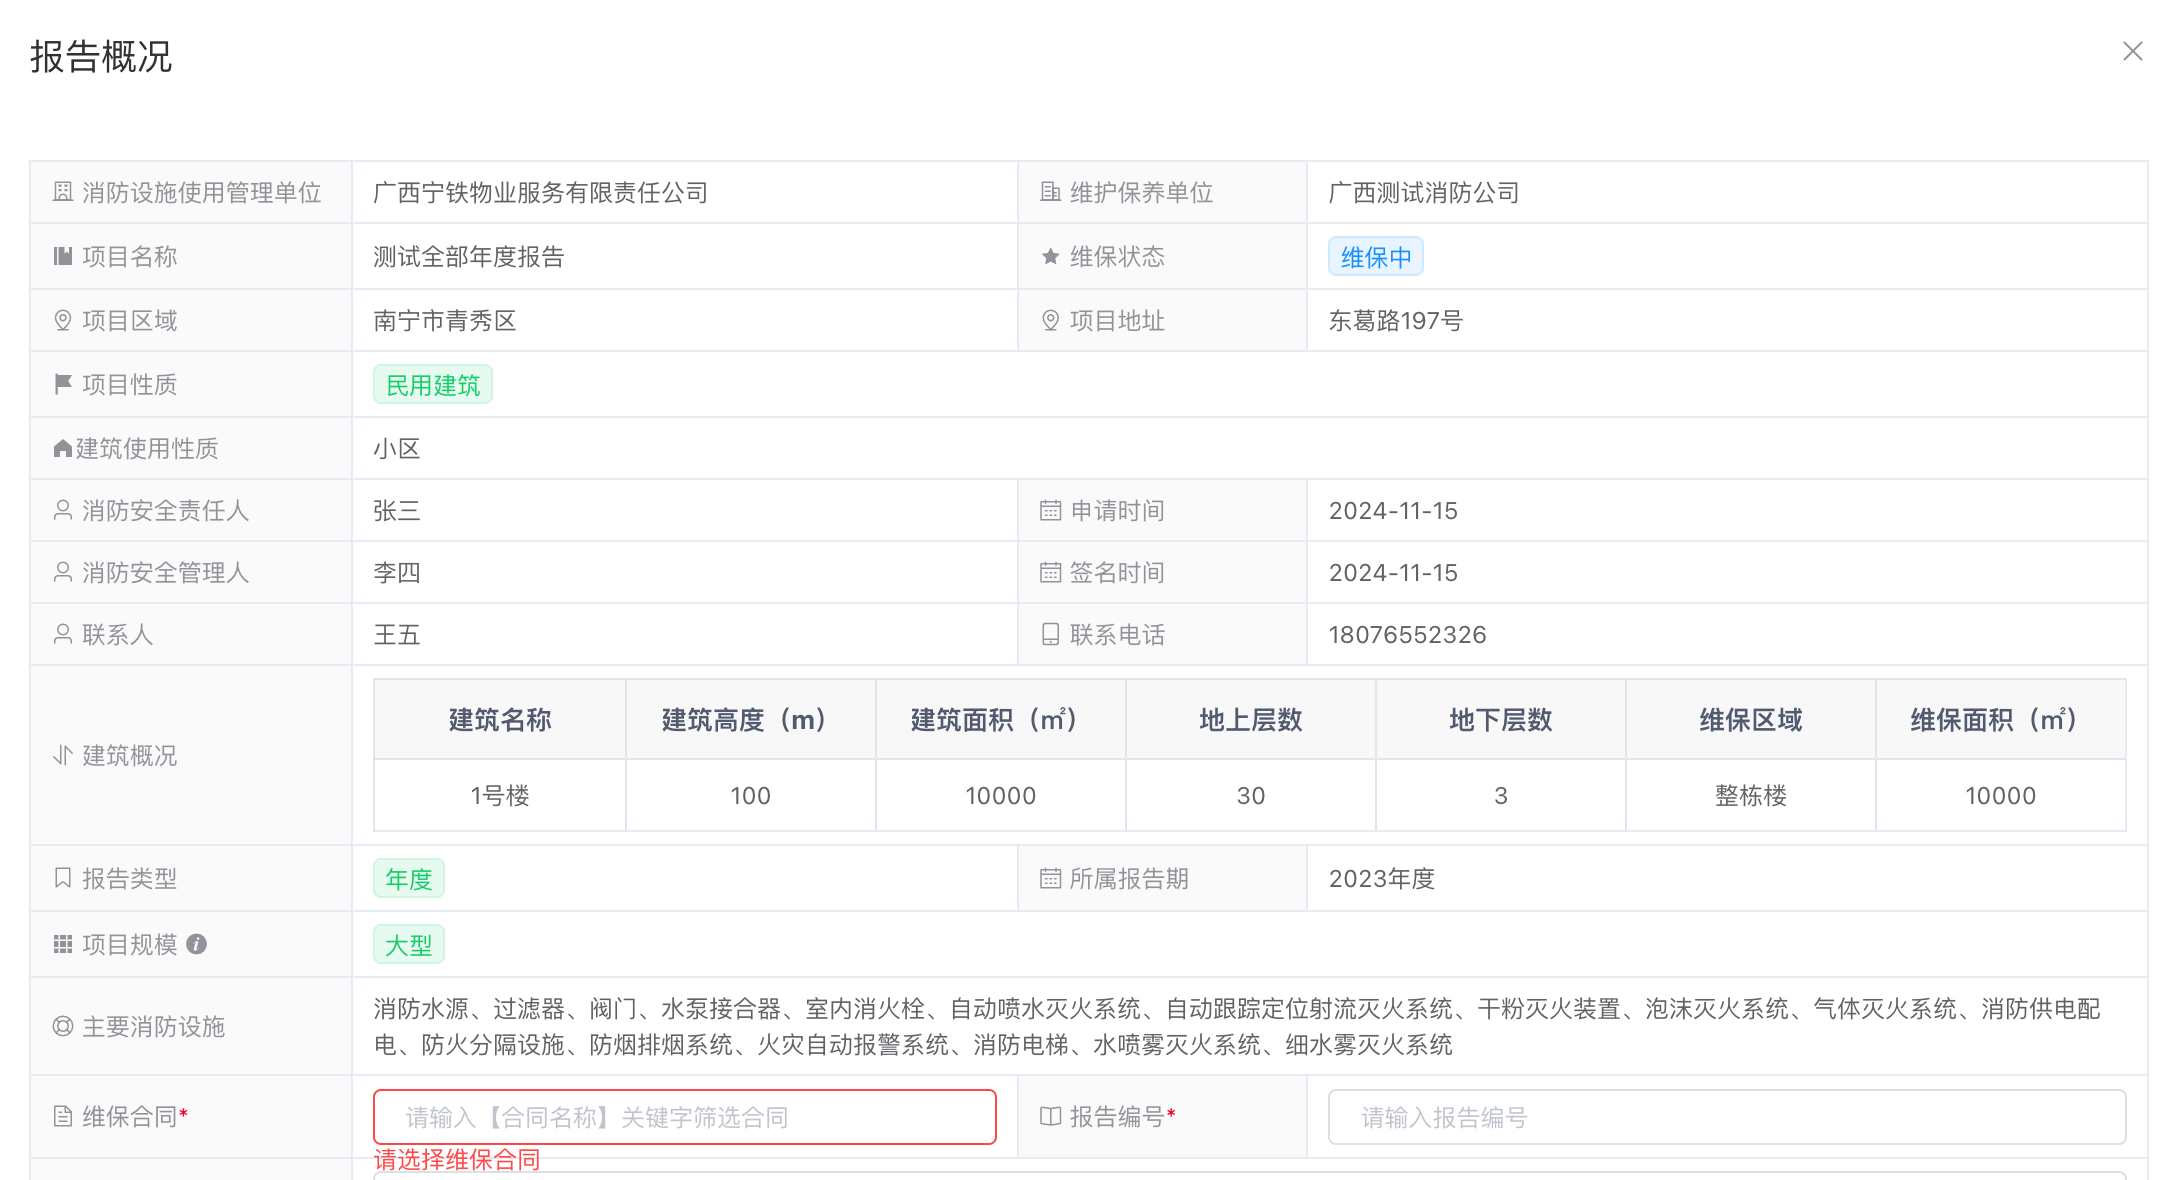Screen dimensions: 2166x1180
Task: Click the grid icon beside 项目规模
Action: pyautogui.click(x=63, y=944)
